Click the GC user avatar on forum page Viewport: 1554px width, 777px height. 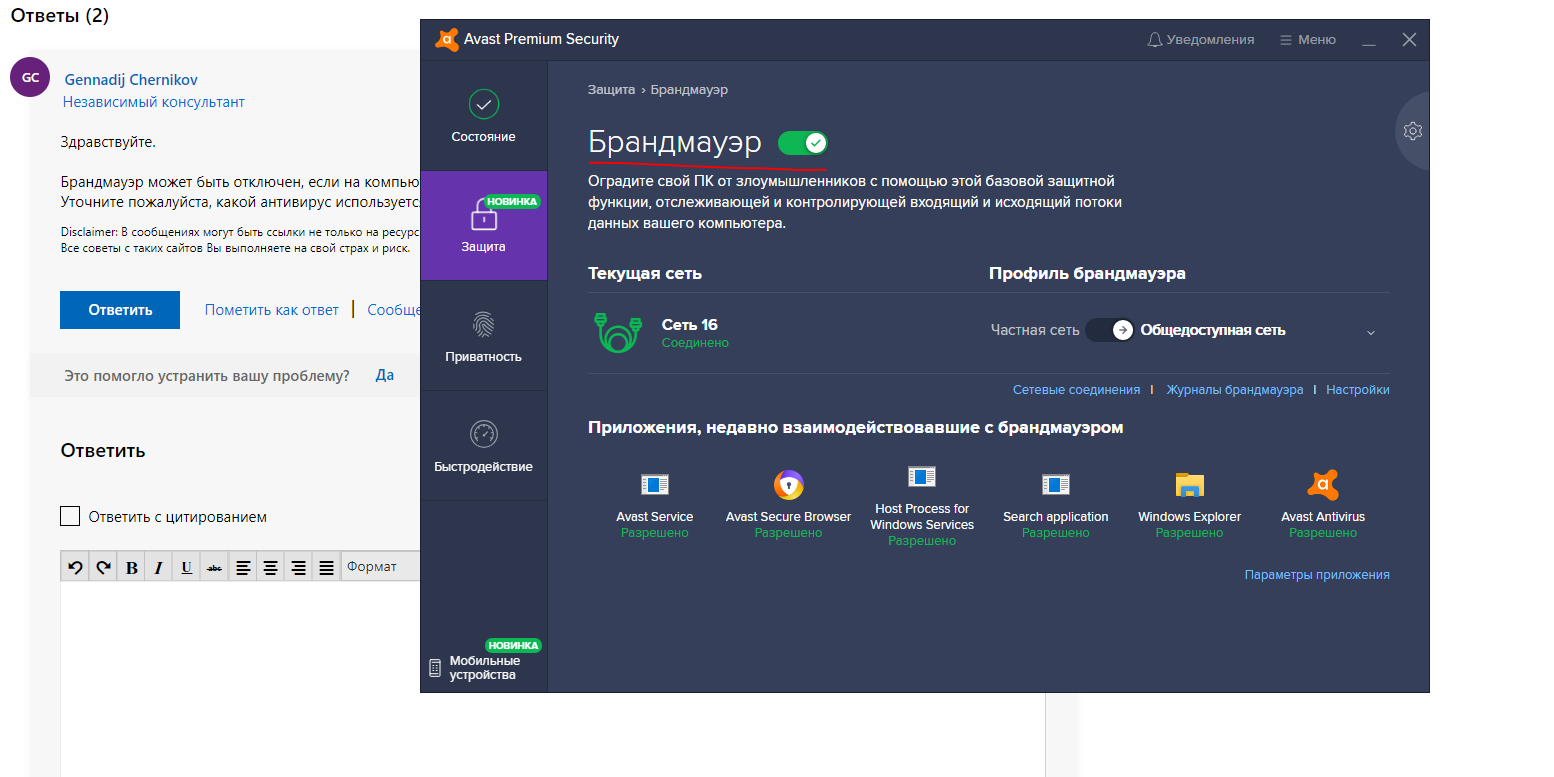[x=30, y=77]
